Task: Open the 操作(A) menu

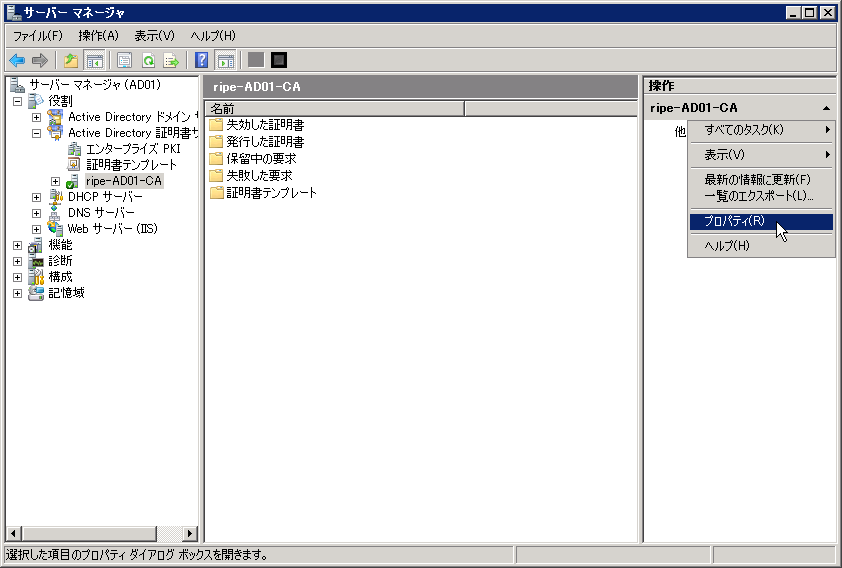Action: [98, 36]
